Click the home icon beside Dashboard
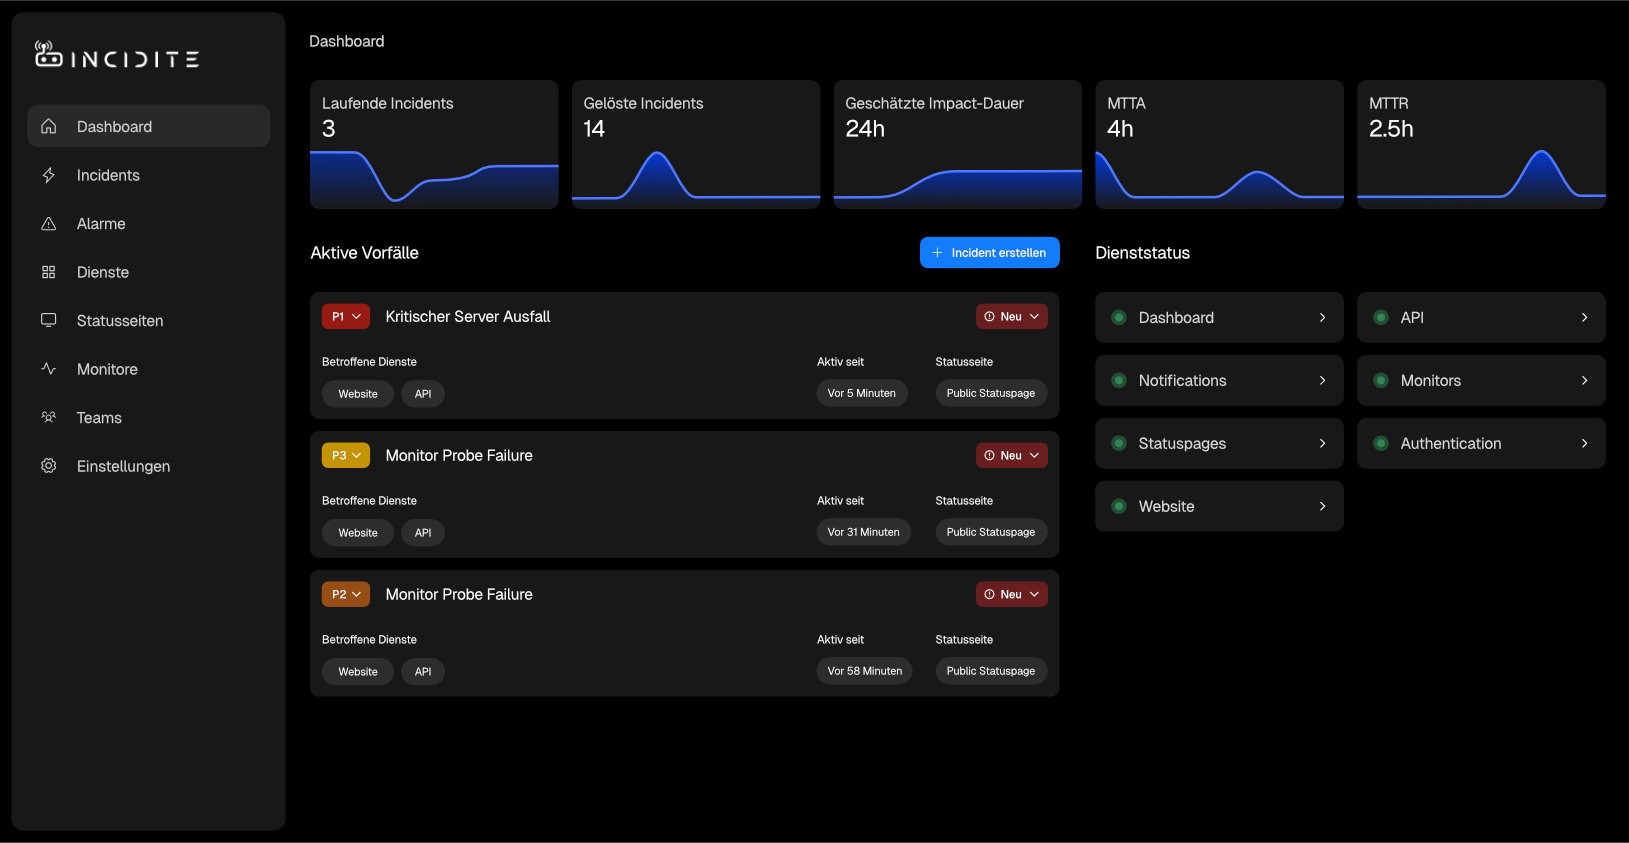1629x843 pixels. pyautogui.click(x=48, y=126)
